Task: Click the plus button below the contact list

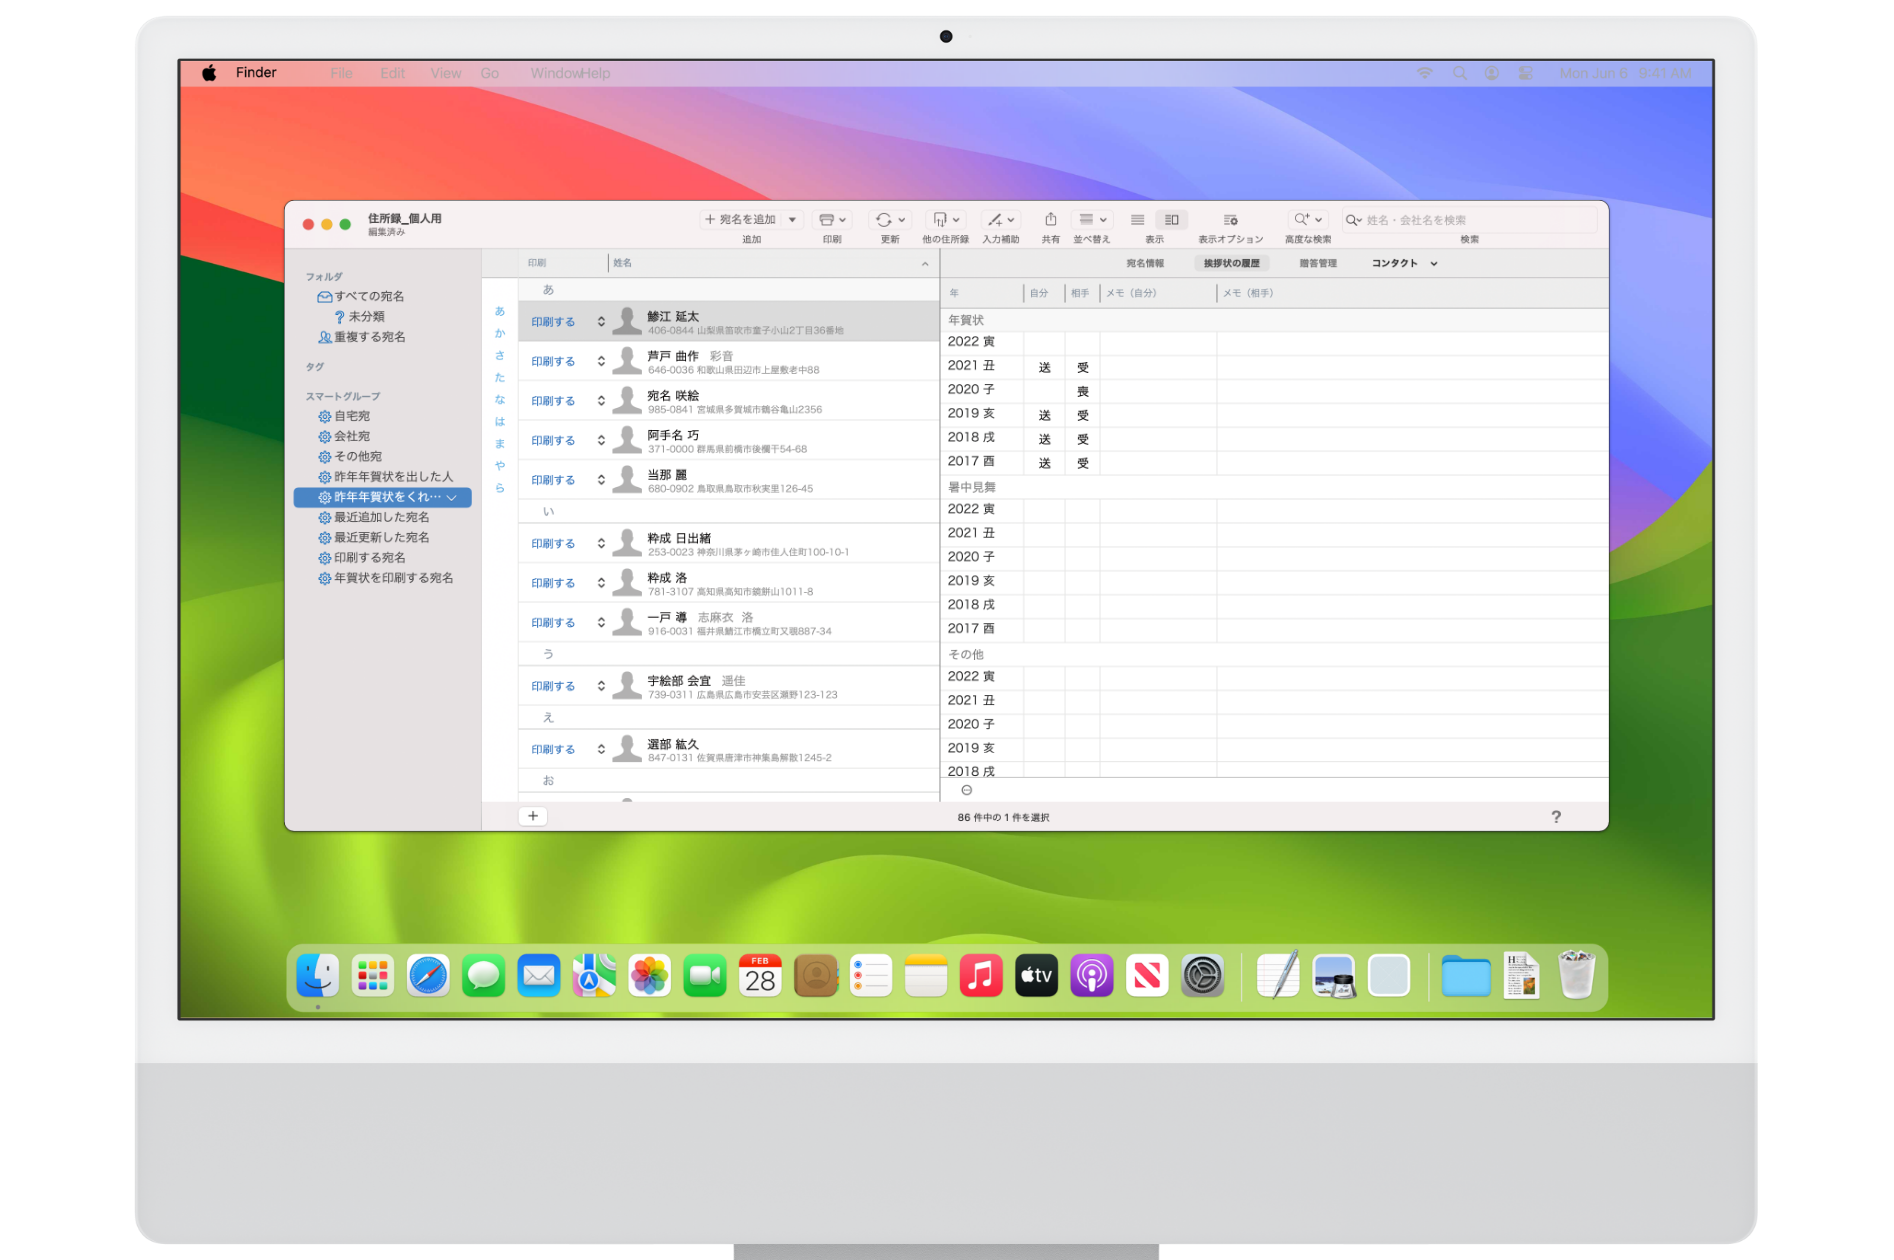Action: pos(533,816)
